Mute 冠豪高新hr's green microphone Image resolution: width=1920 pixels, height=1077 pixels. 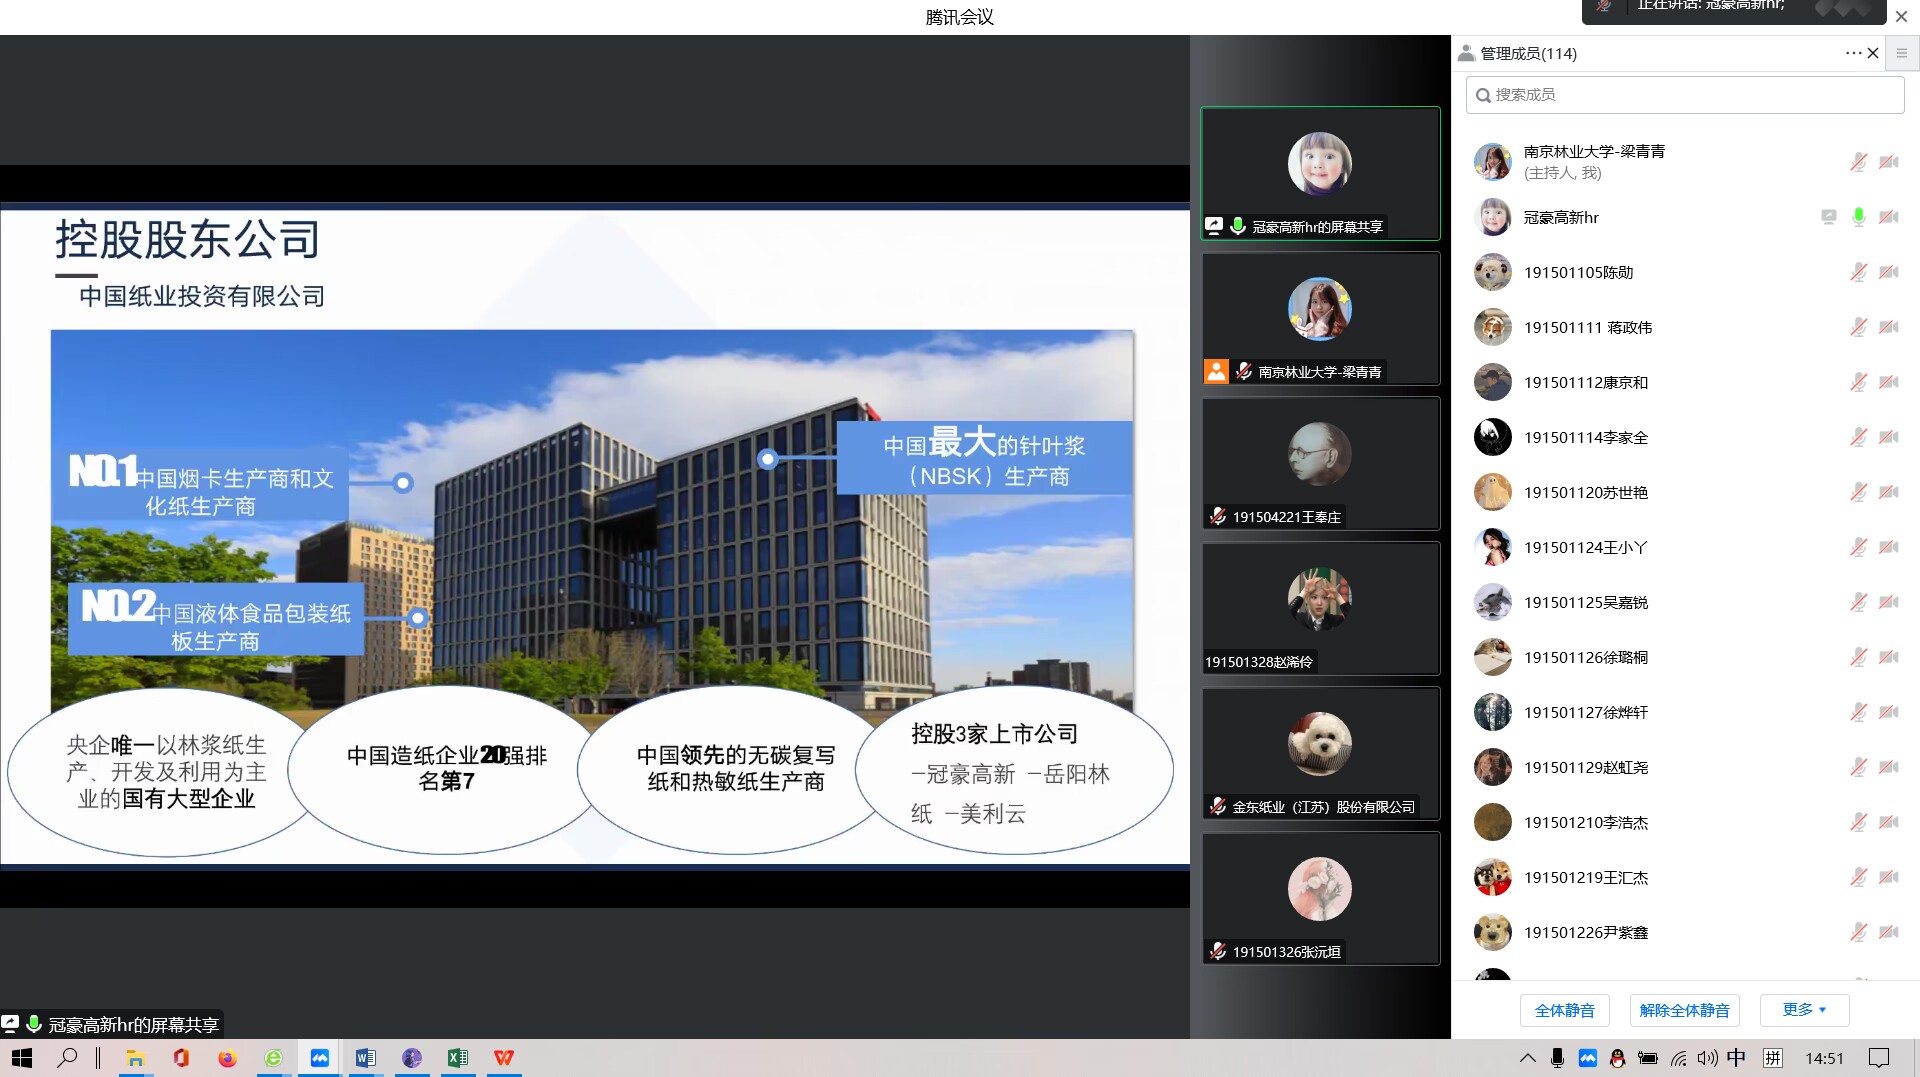pos(1858,217)
